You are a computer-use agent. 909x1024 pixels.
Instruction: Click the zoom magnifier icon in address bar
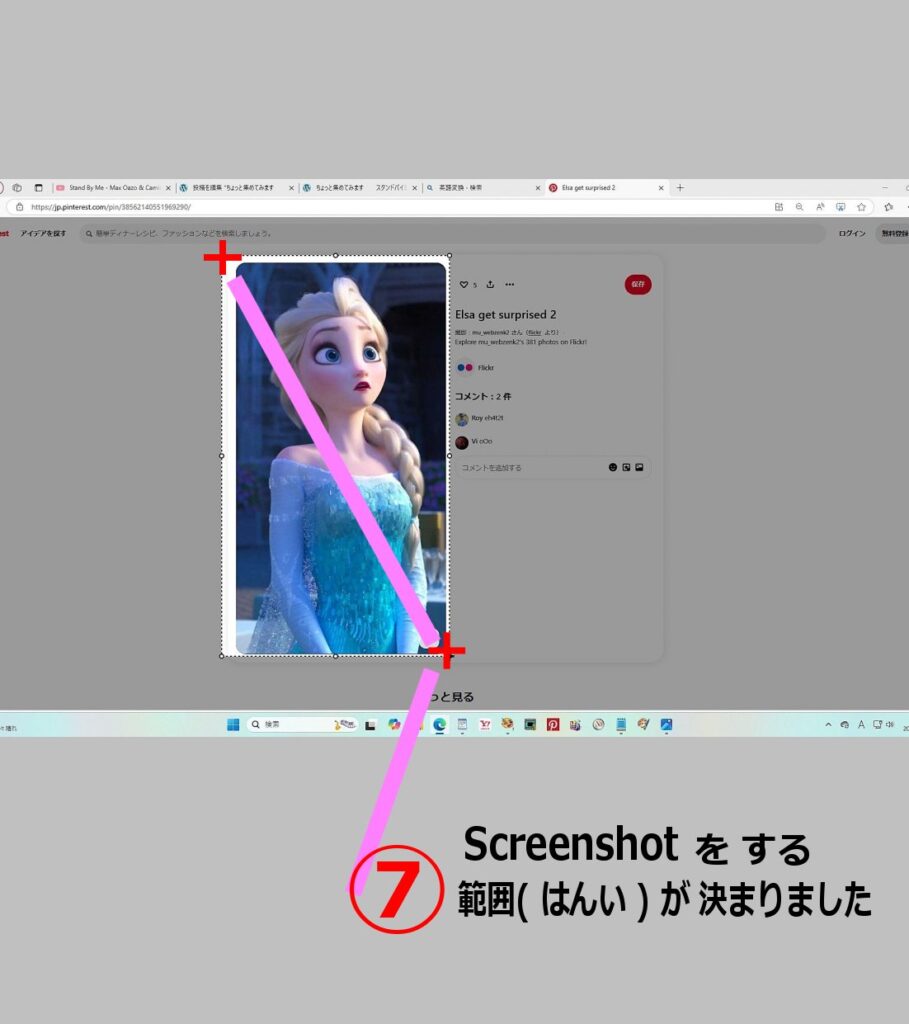[799, 207]
